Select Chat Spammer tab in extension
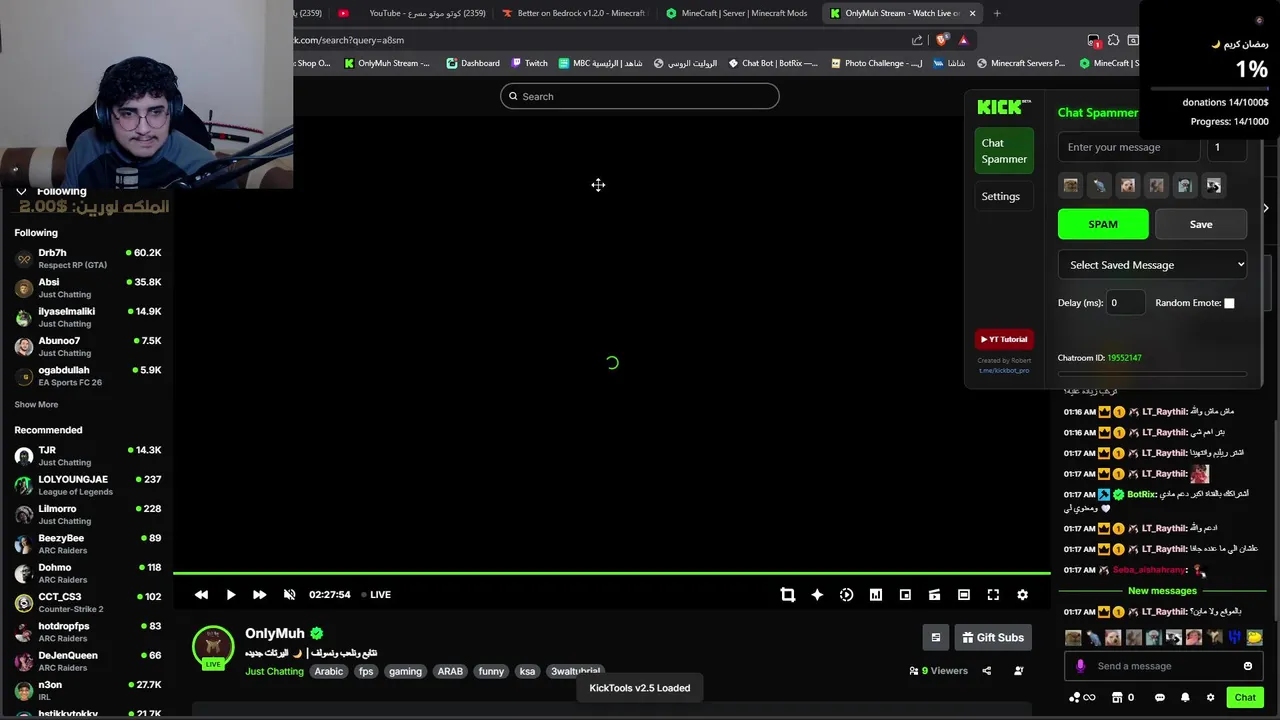The width and height of the screenshot is (1280, 720). pyautogui.click(x=1004, y=151)
